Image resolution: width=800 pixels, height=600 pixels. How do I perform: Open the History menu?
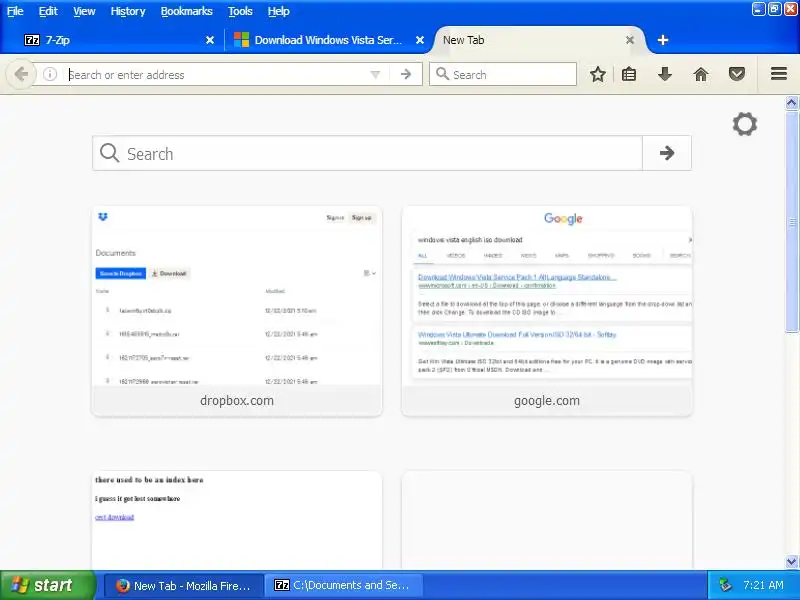tap(128, 11)
